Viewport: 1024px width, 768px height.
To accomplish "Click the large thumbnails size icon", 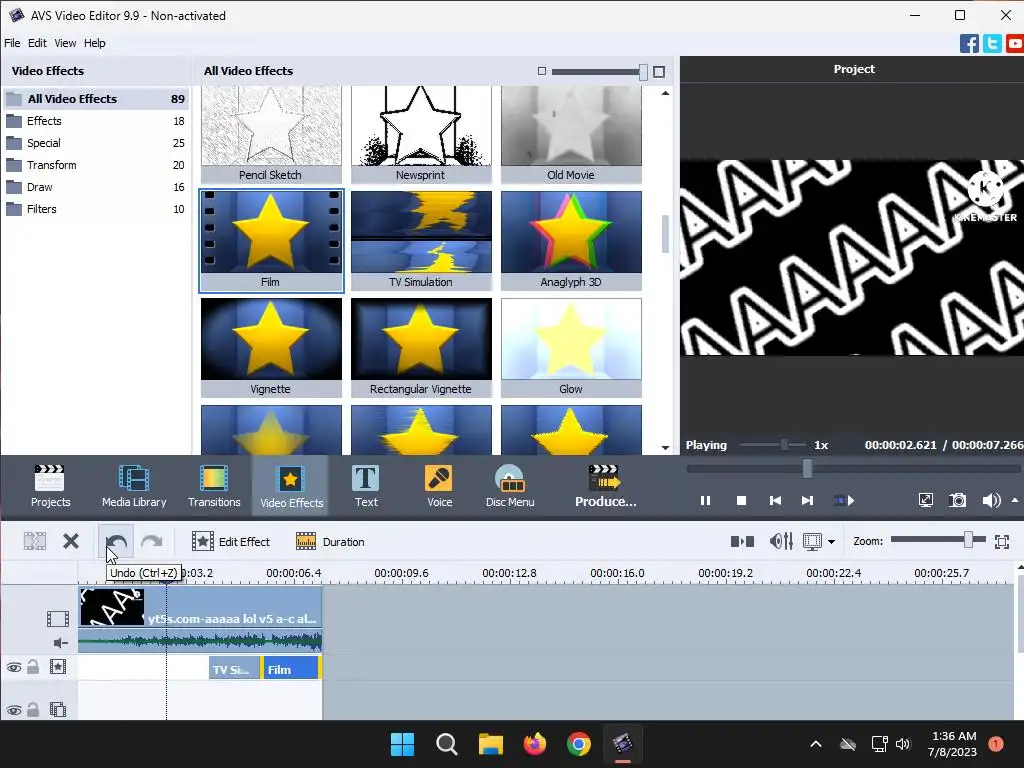I will [x=659, y=72].
